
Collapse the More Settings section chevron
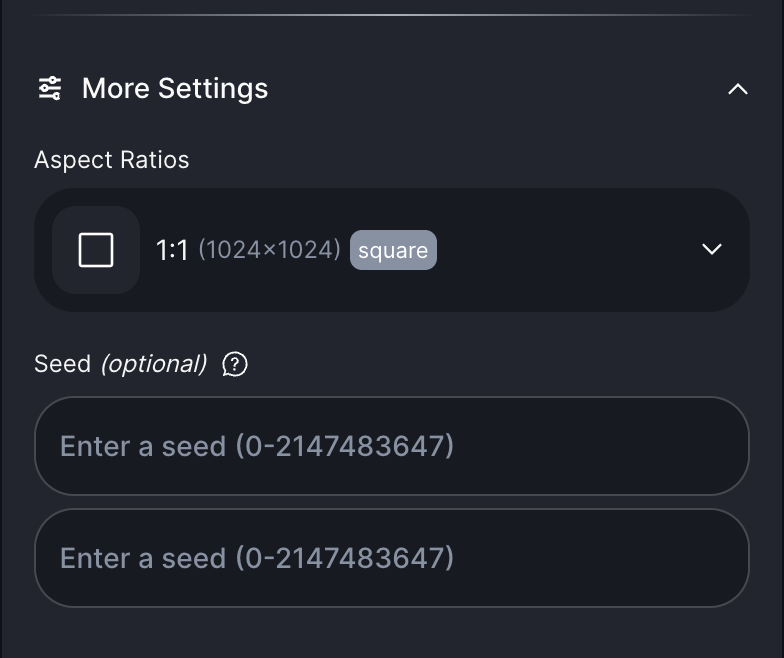738,89
